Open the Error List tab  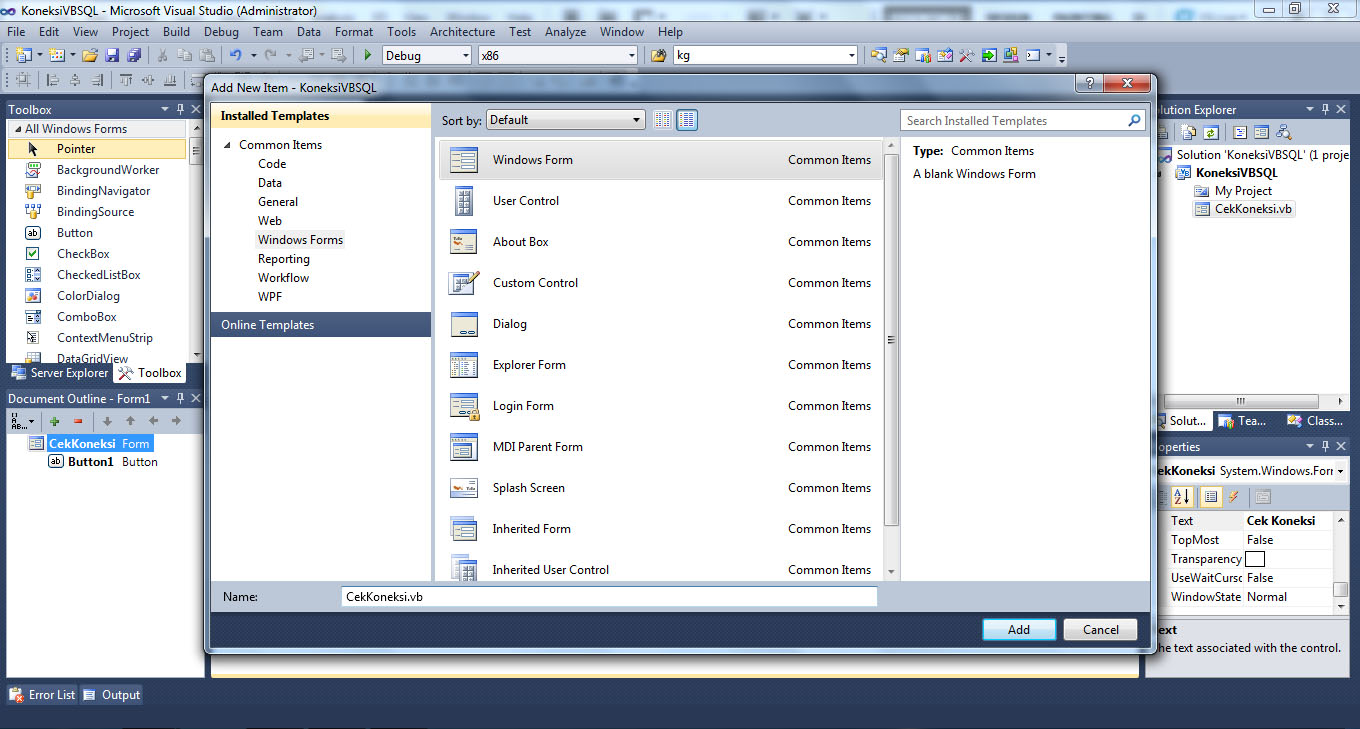[x=42, y=695]
